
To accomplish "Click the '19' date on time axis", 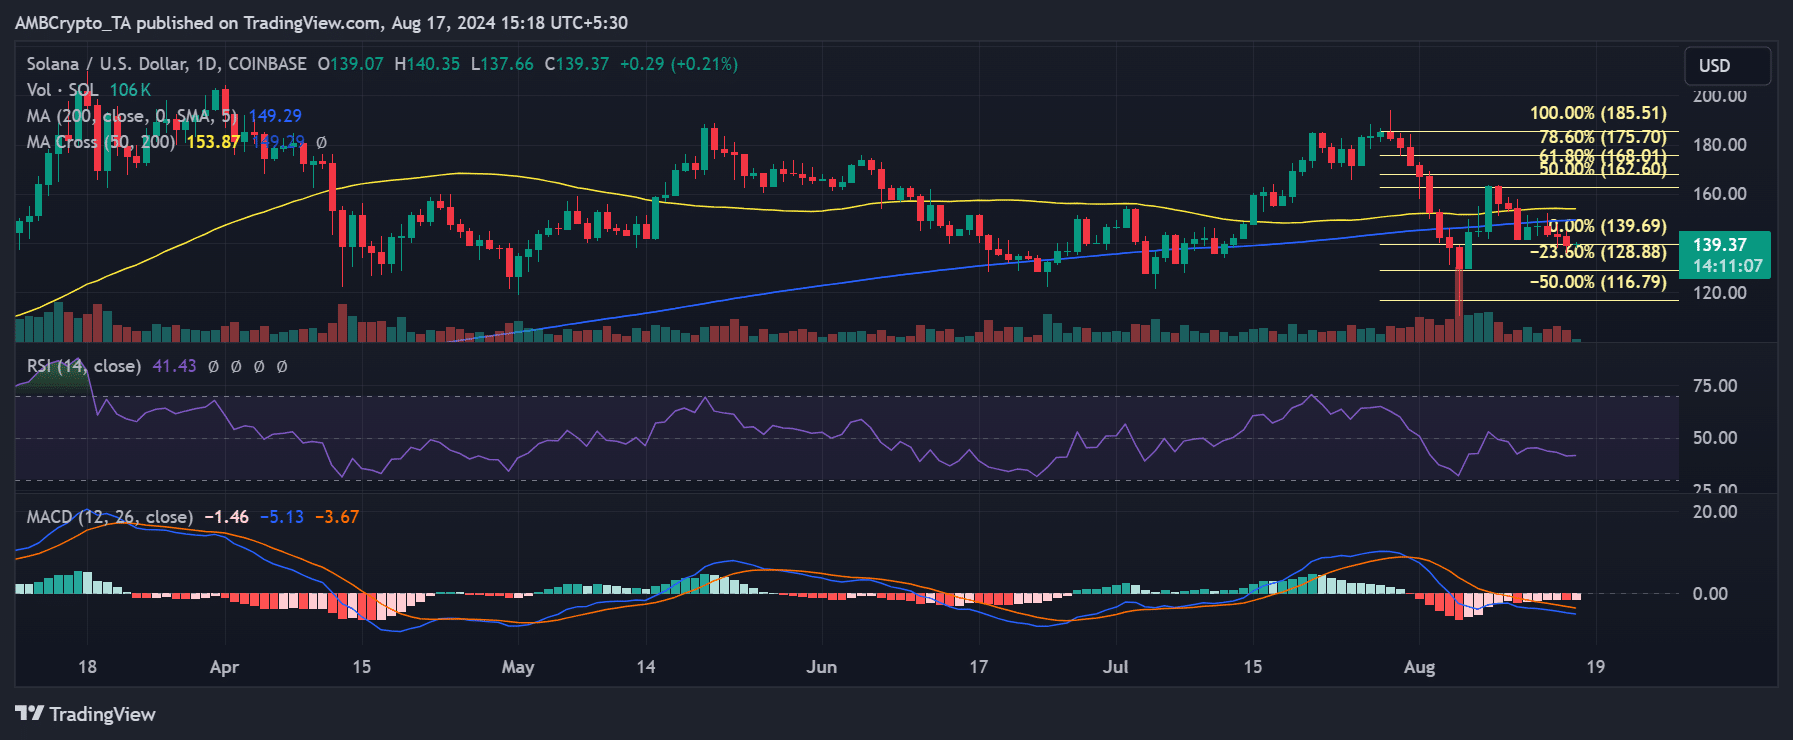I will point(1596,667).
